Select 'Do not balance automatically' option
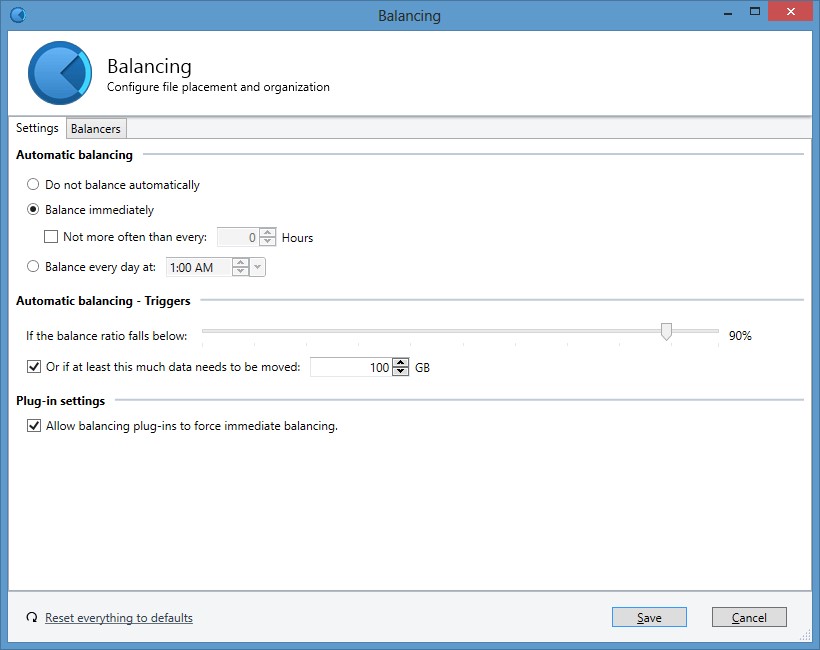 (34, 185)
